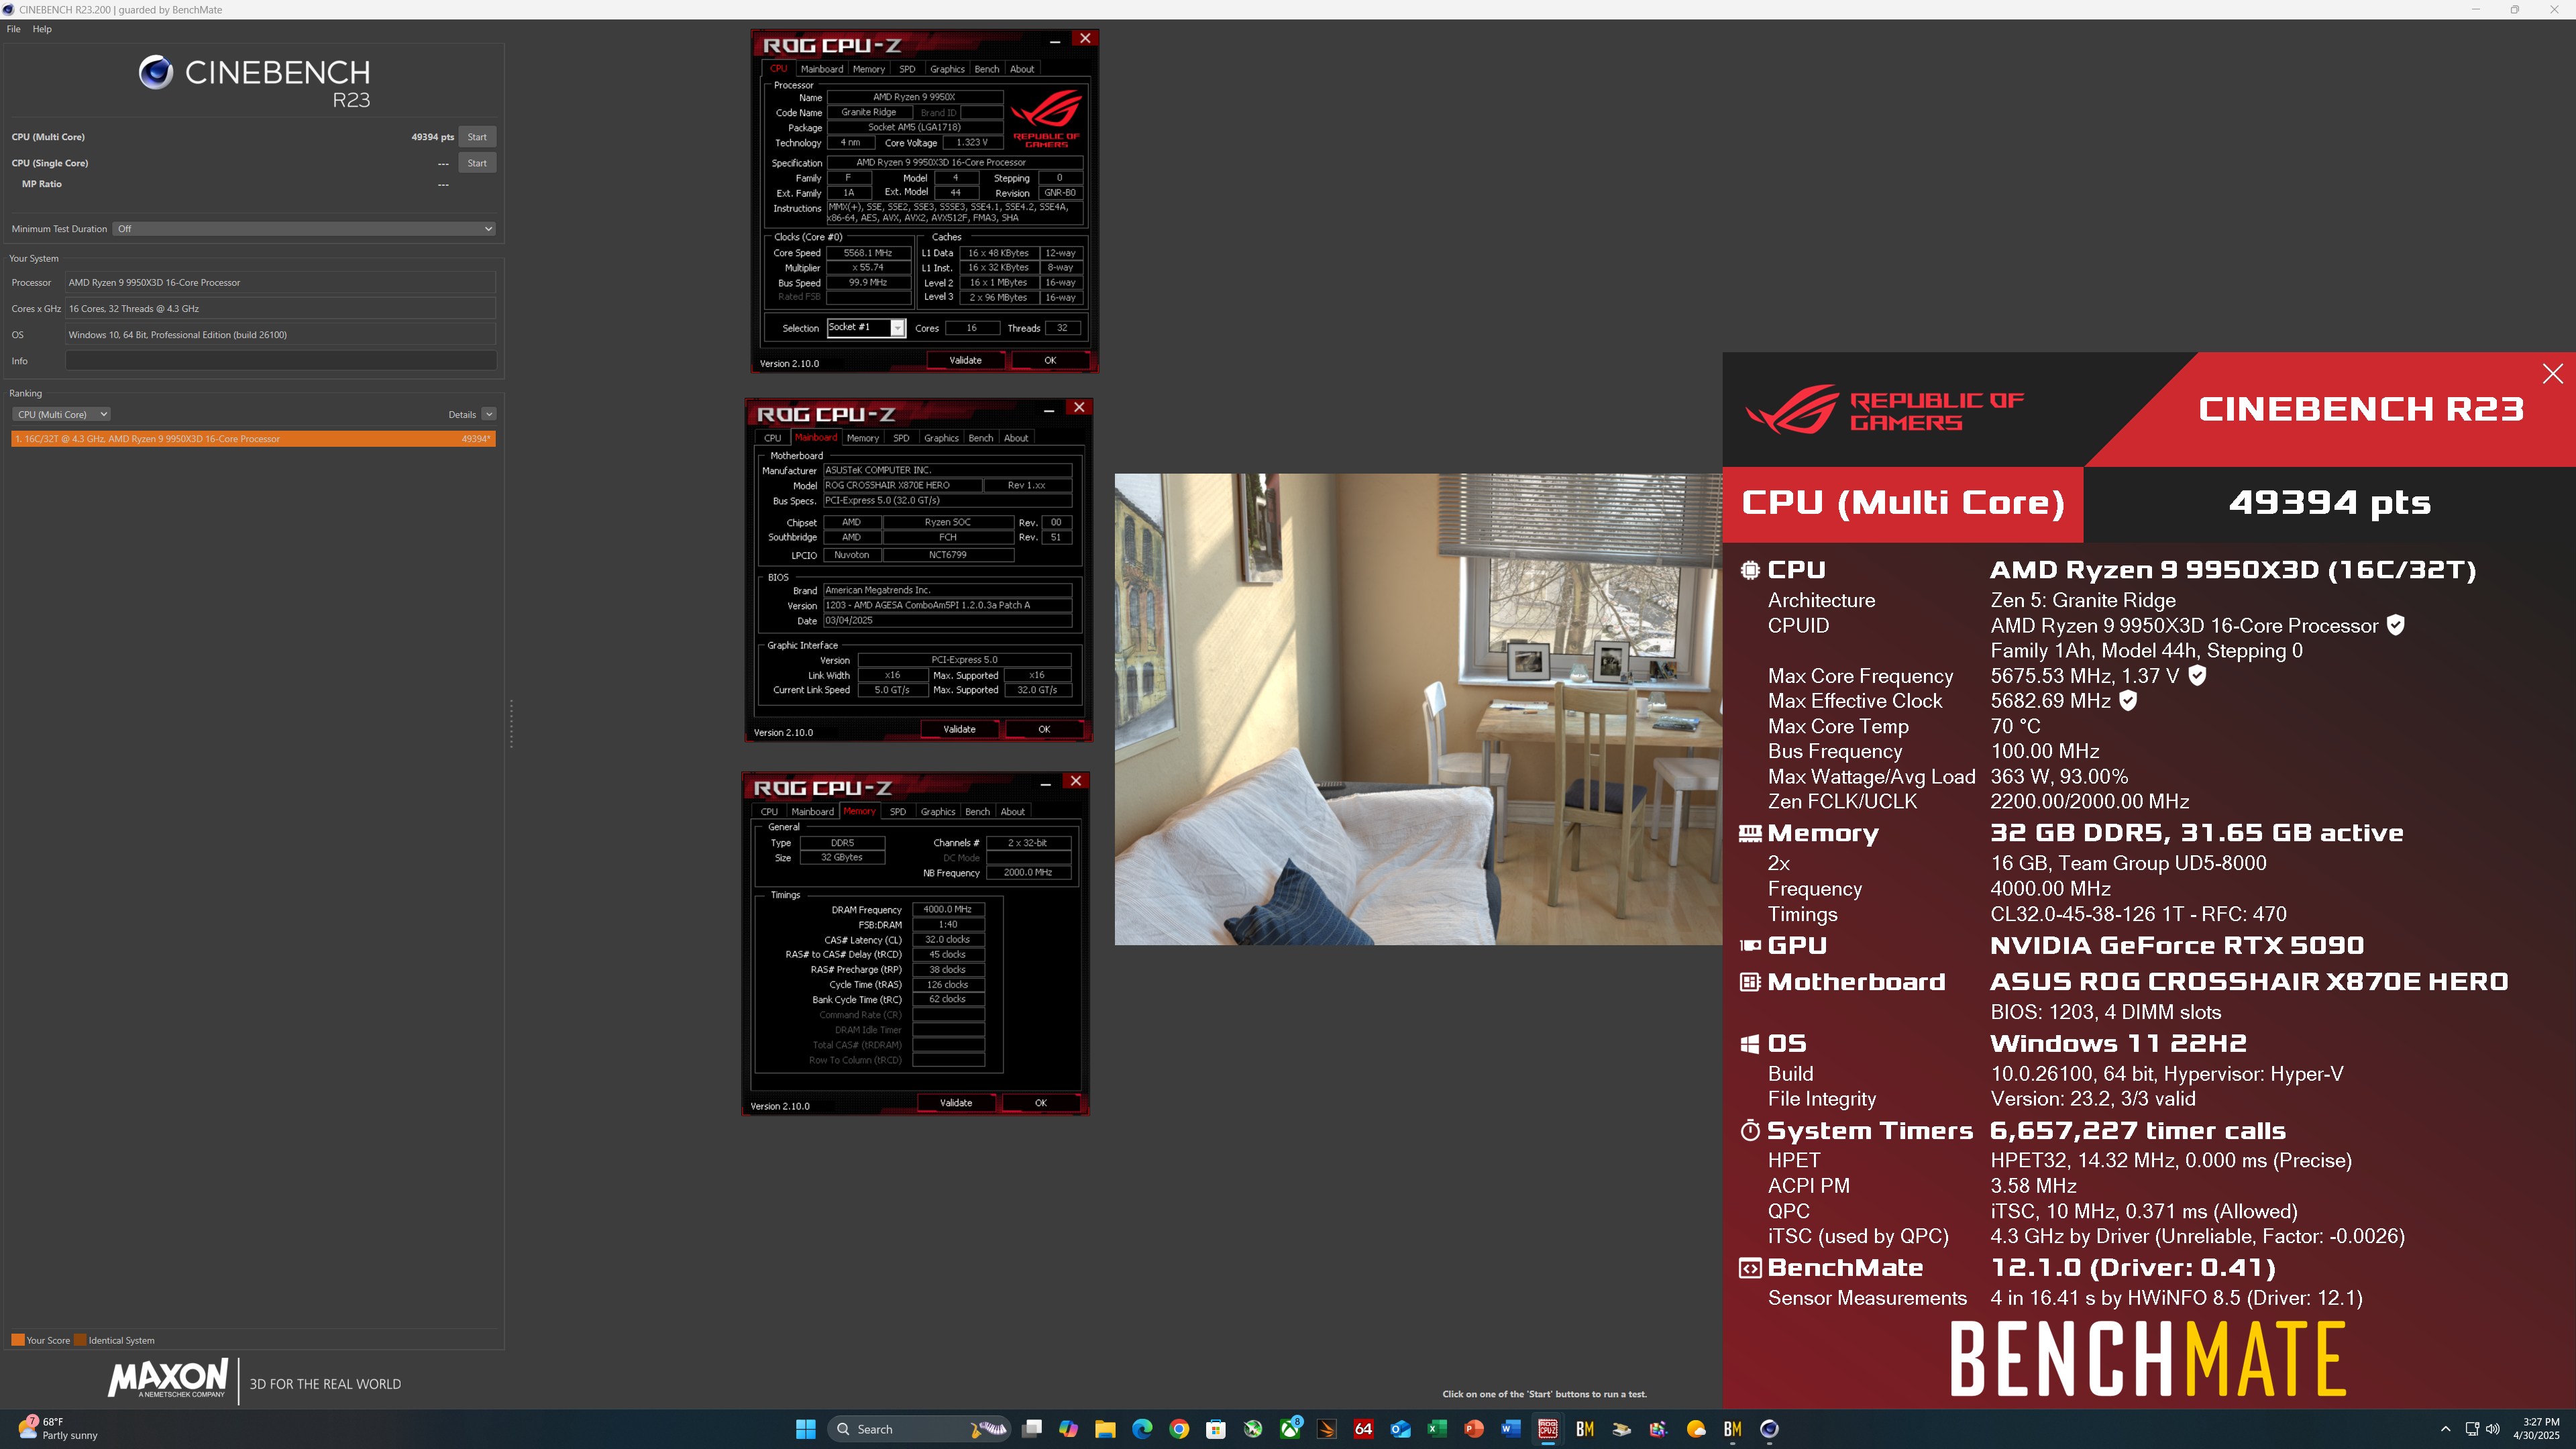This screenshot has width=2576, height=1449.
Task: Open File Explorer from the taskbar
Action: coord(1106,1429)
